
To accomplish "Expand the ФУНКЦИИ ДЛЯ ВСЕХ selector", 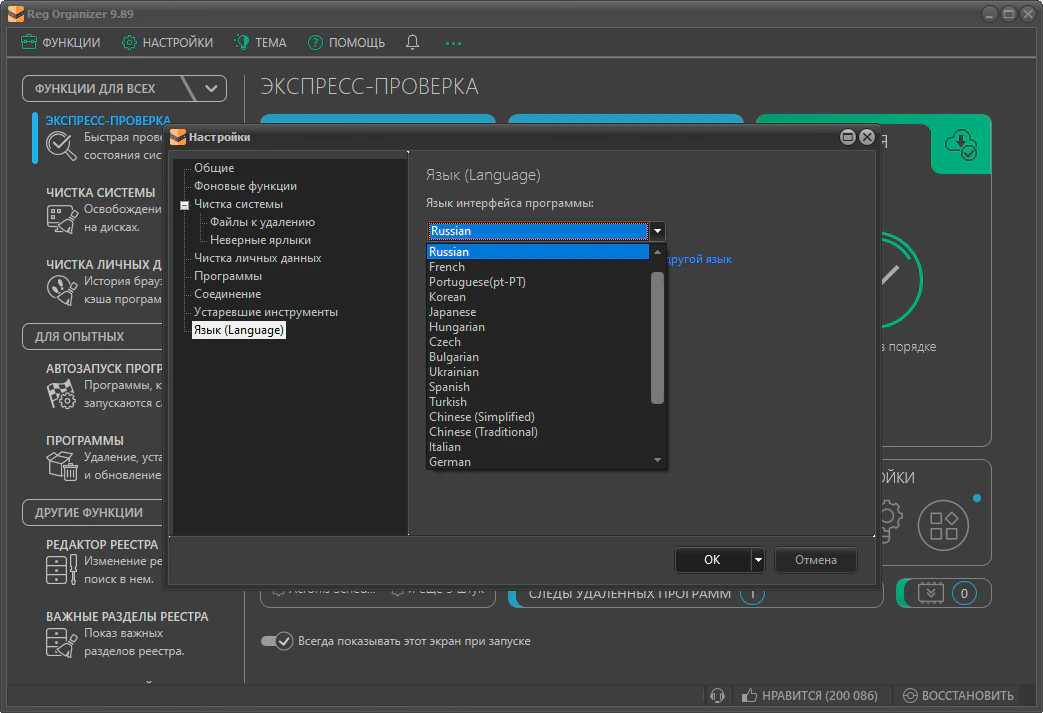I will pyautogui.click(x=210, y=89).
